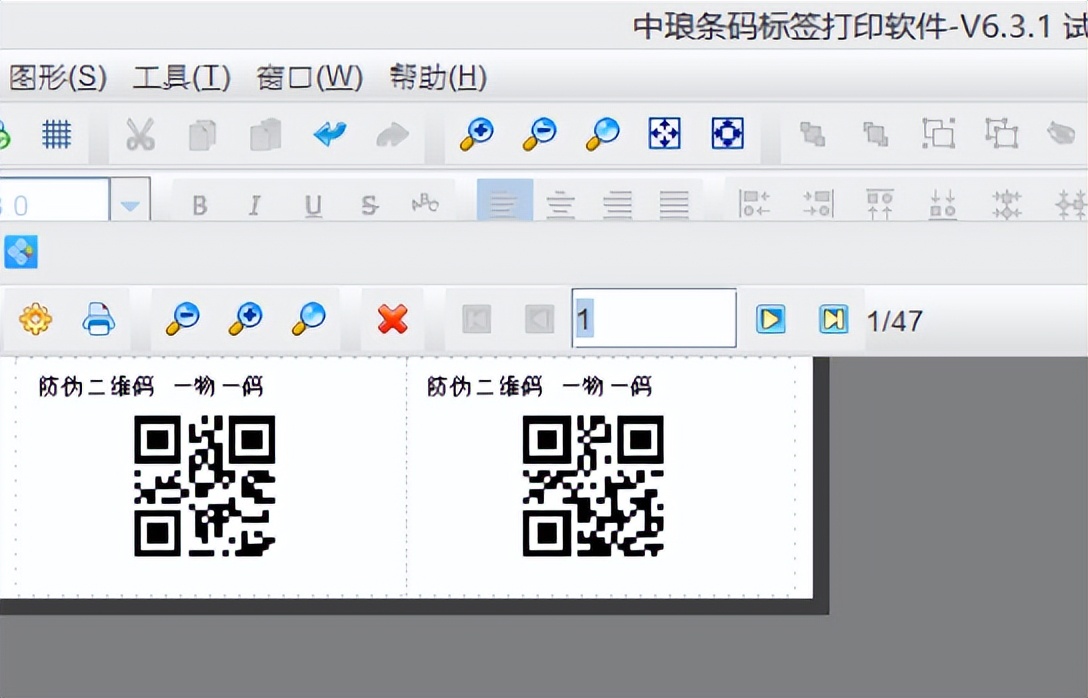Image resolution: width=1088 pixels, height=698 pixels.
Task: Click preview plain magnifier icon
Action: [308, 318]
